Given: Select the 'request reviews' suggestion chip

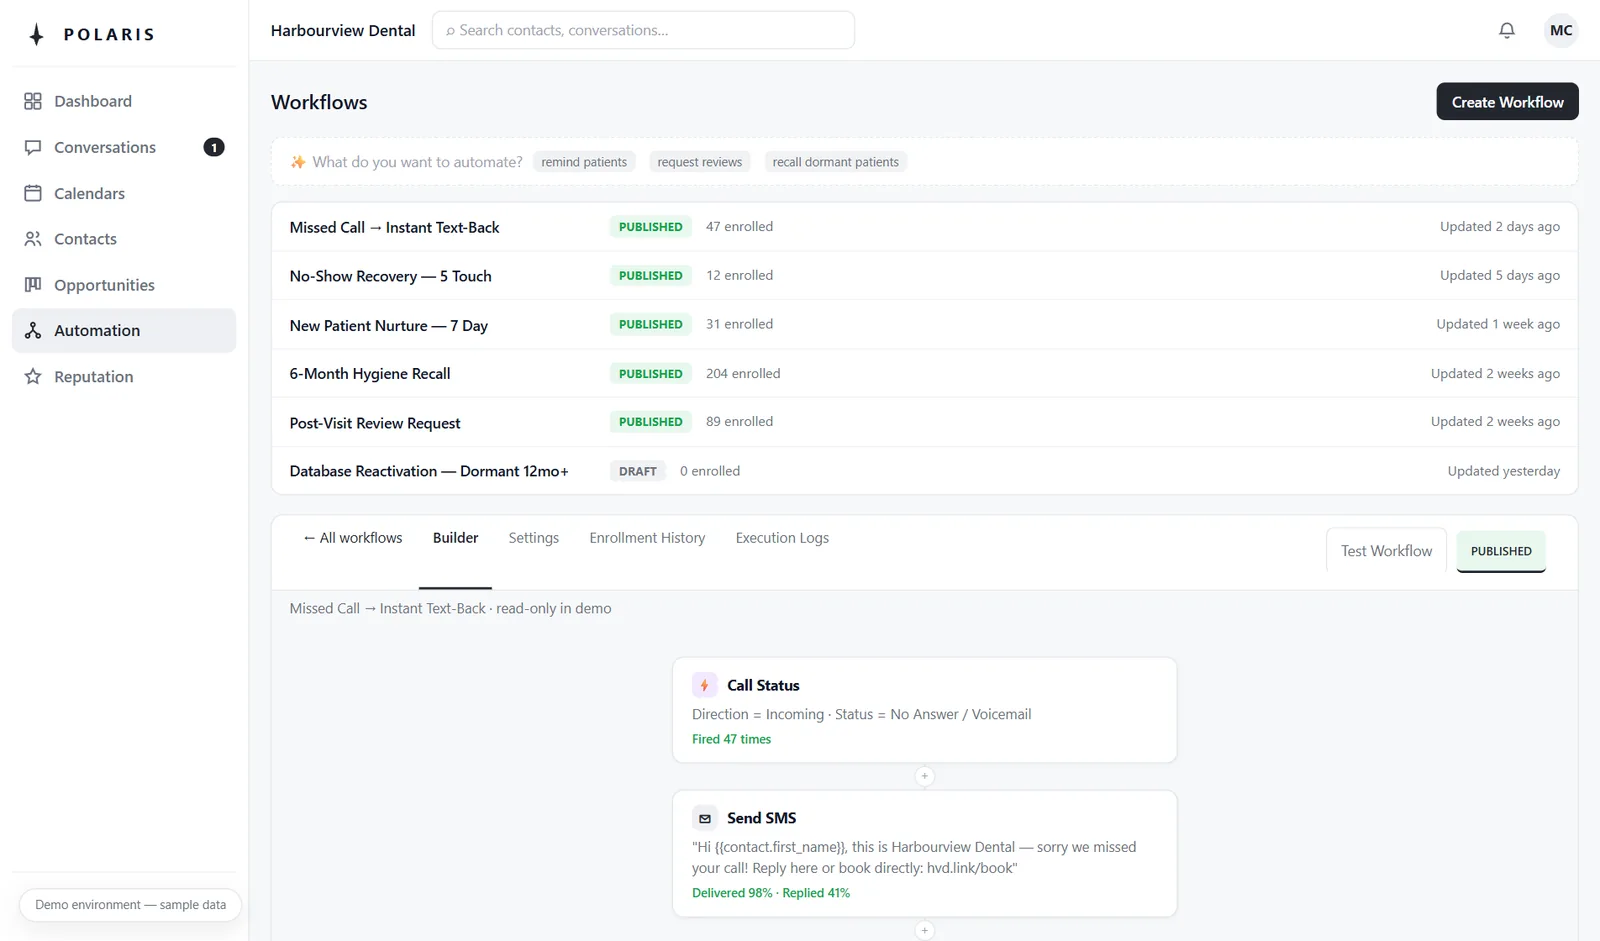Looking at the screenshot, I should click(700, 162).
